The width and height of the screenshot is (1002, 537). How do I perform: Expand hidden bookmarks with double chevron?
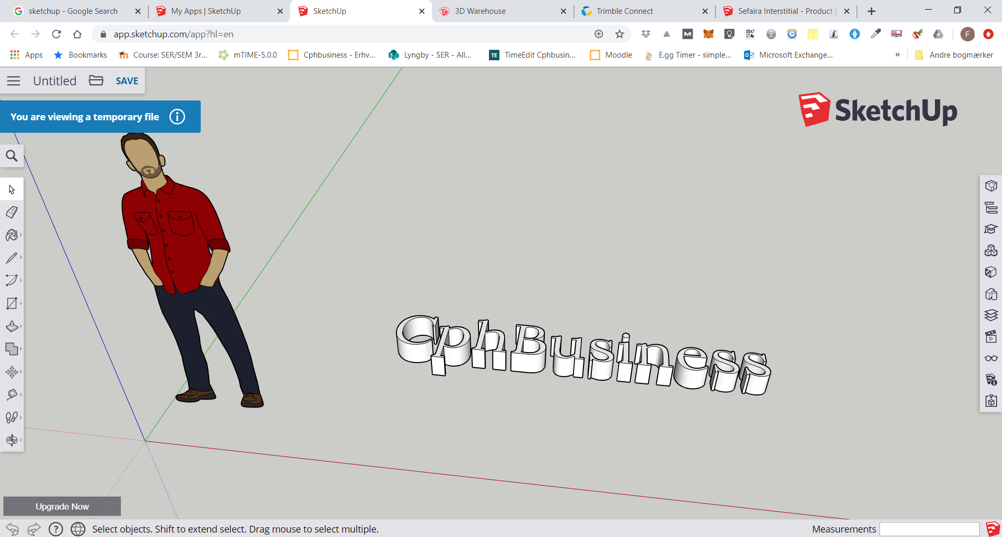pos(898,55)
